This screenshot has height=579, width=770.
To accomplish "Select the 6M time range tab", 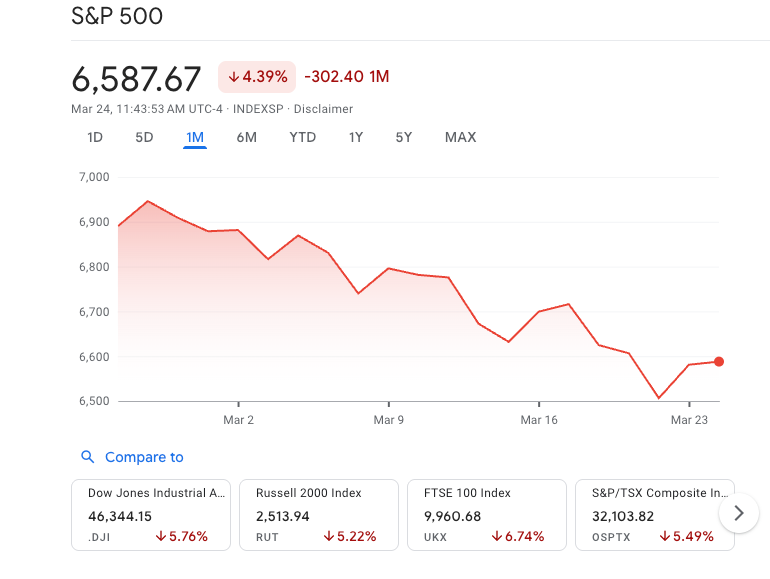I will click(246, 137).
